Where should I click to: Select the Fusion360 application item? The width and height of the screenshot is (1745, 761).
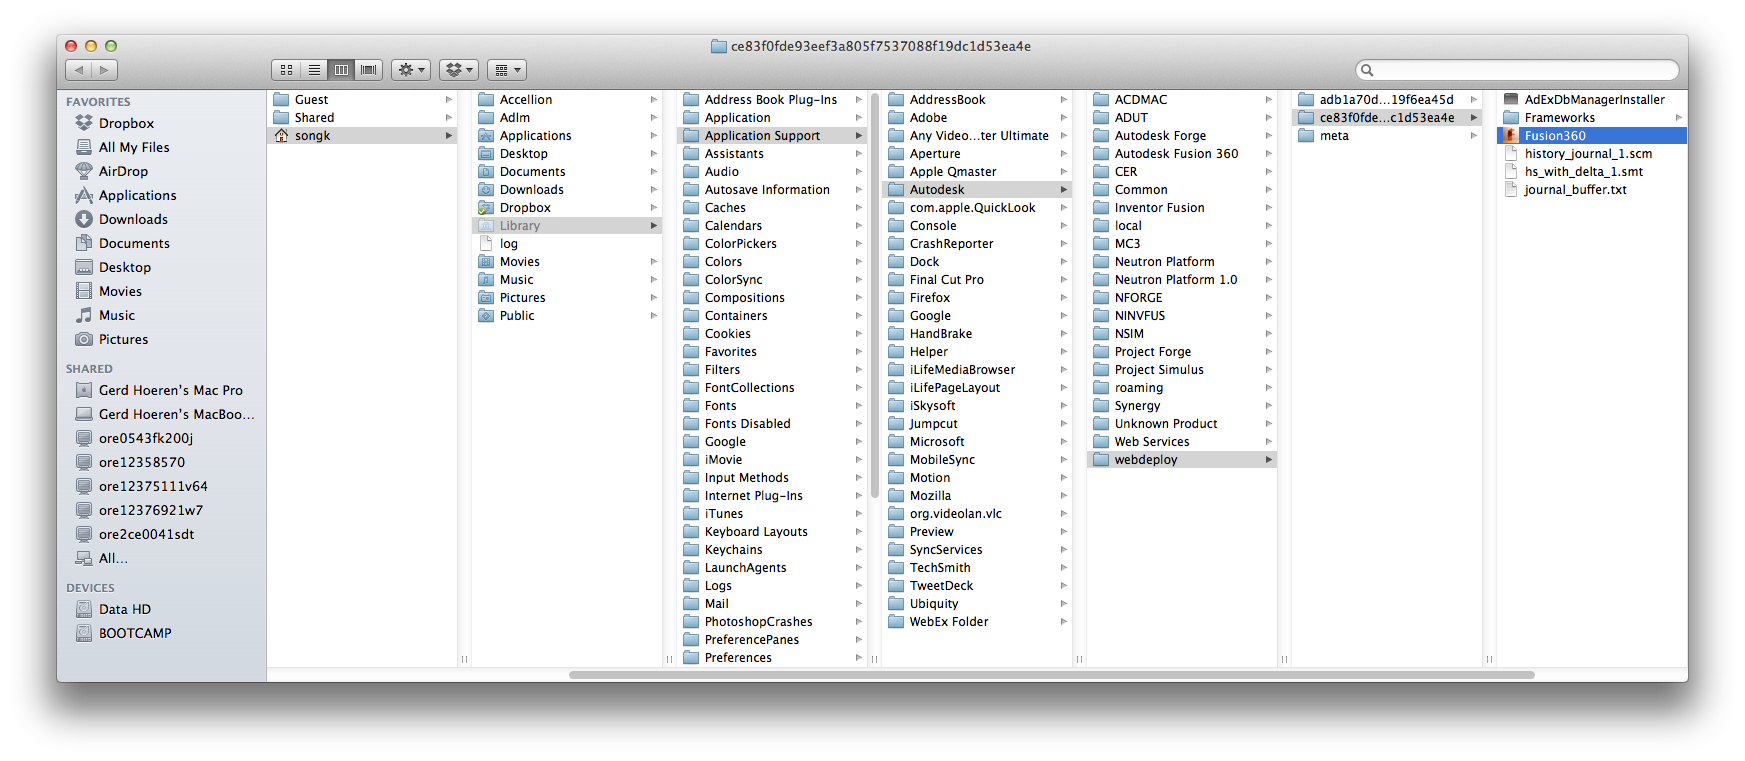(x=1592, y=136)
